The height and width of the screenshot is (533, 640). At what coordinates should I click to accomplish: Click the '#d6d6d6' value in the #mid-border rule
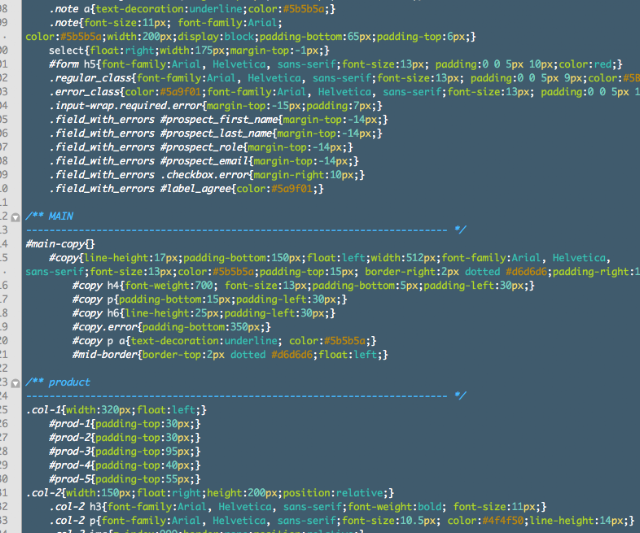tap(292, 355)
